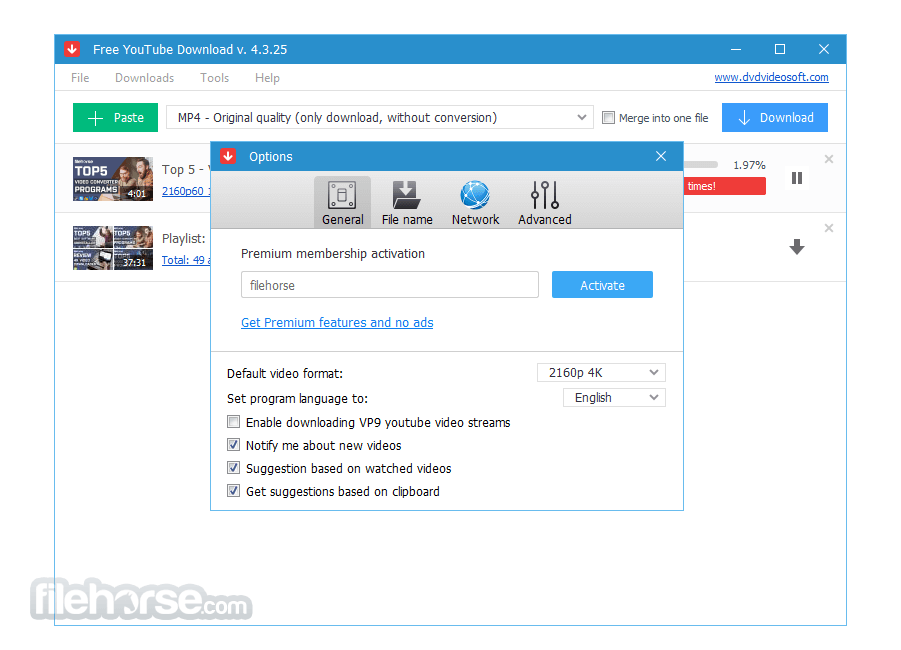The width and height of the screenshot is (901, 650).
Task: Click the green Paste button
Action: click(115, 118)
